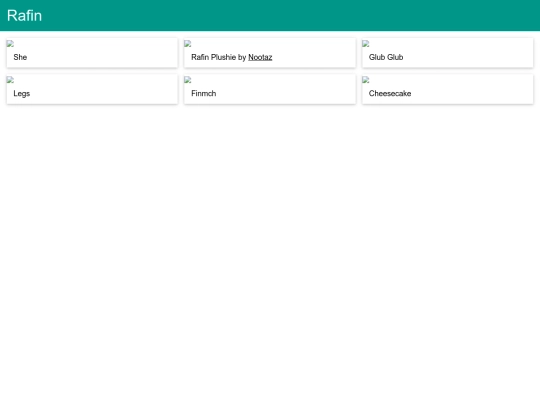
Task: Click the broken image in the Finmch card
Action: coord(188,80)
